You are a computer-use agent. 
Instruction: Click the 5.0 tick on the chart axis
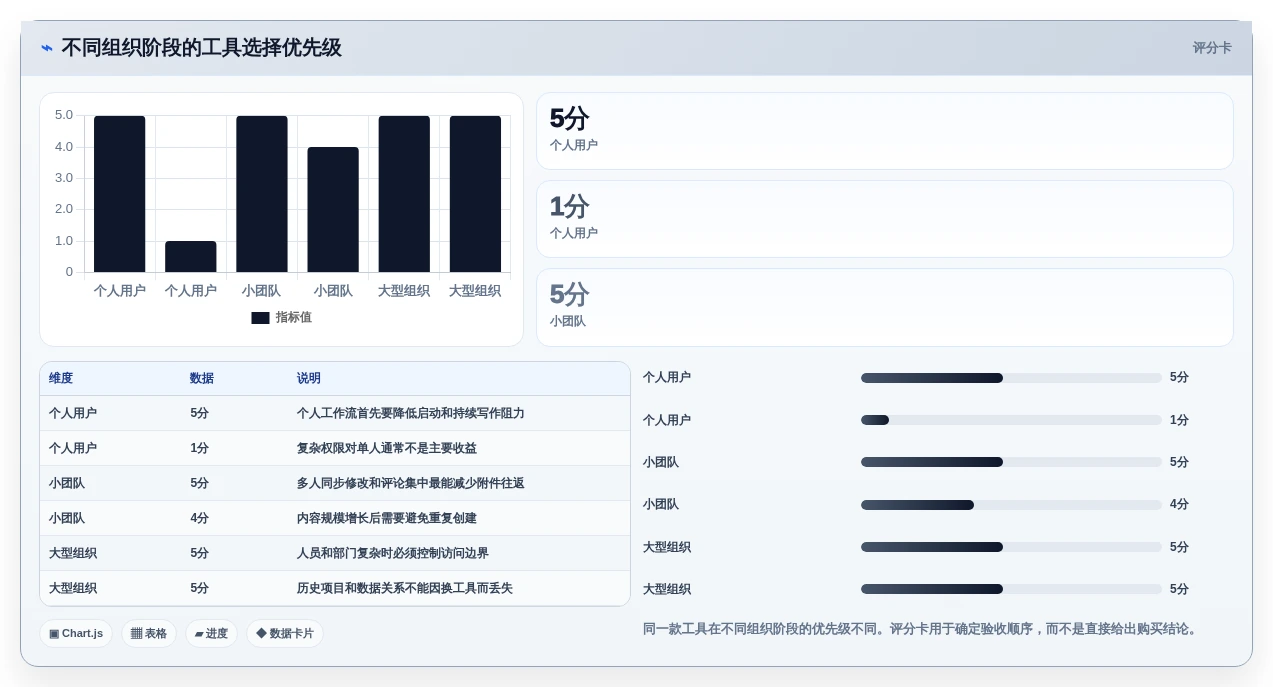pos(64,115)
